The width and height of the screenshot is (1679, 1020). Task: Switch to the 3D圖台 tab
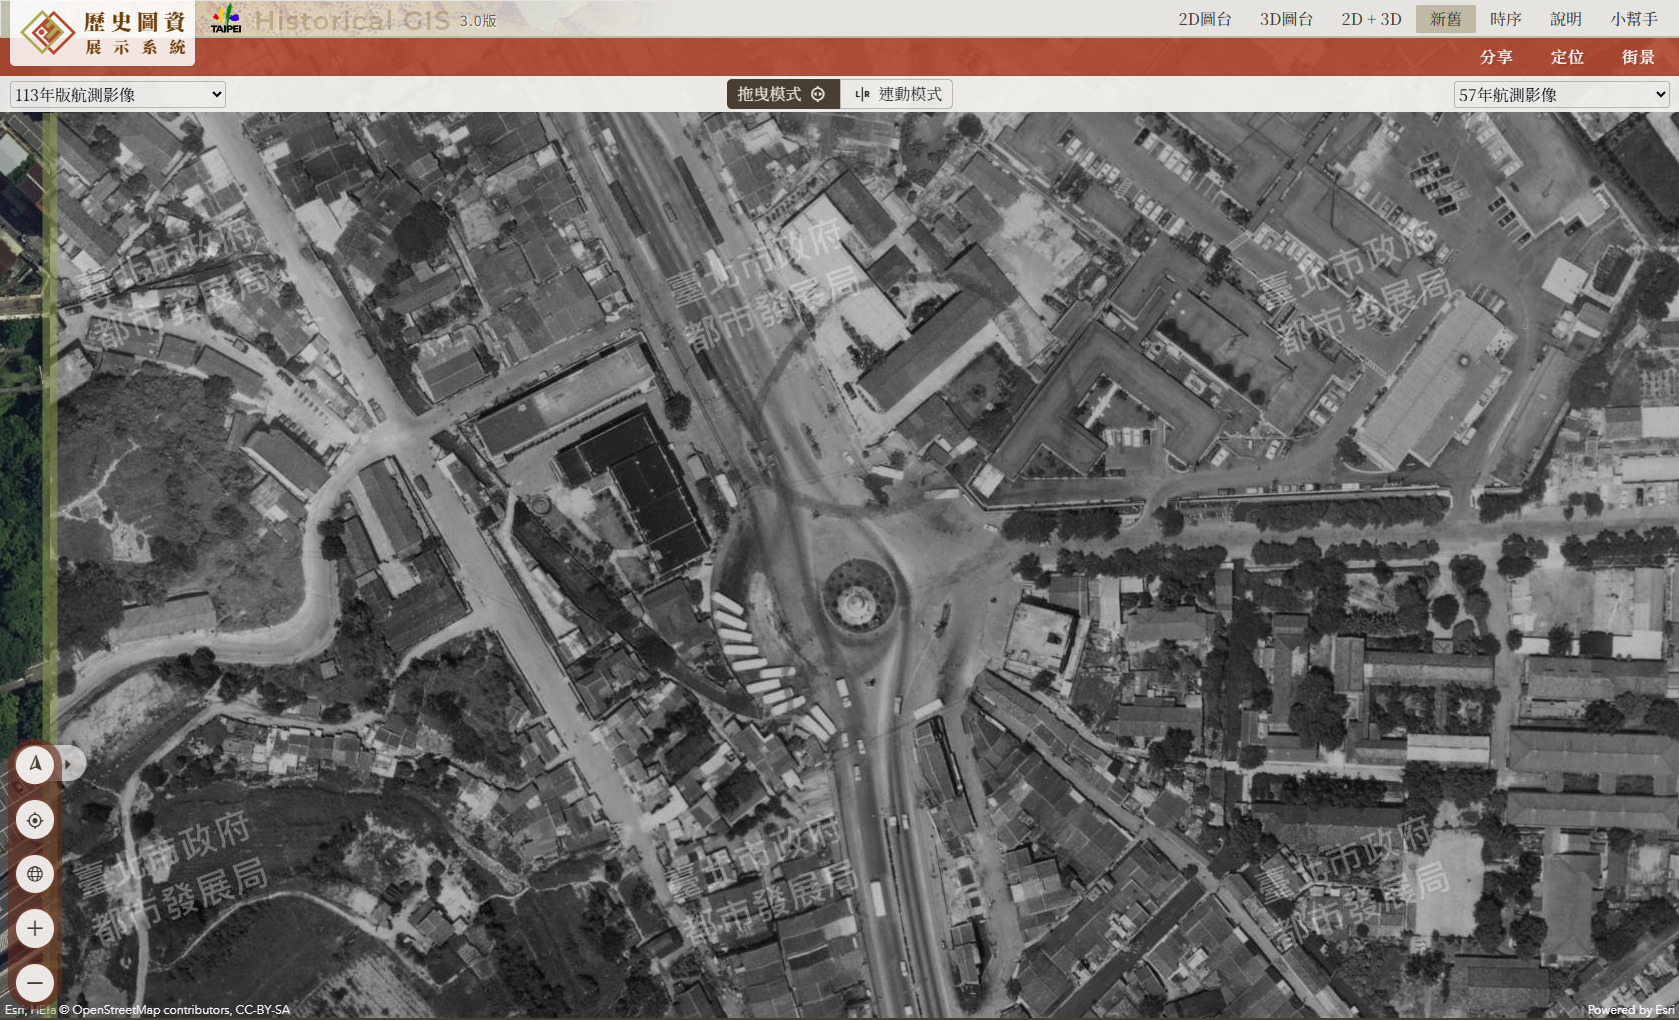[1286, 19]
